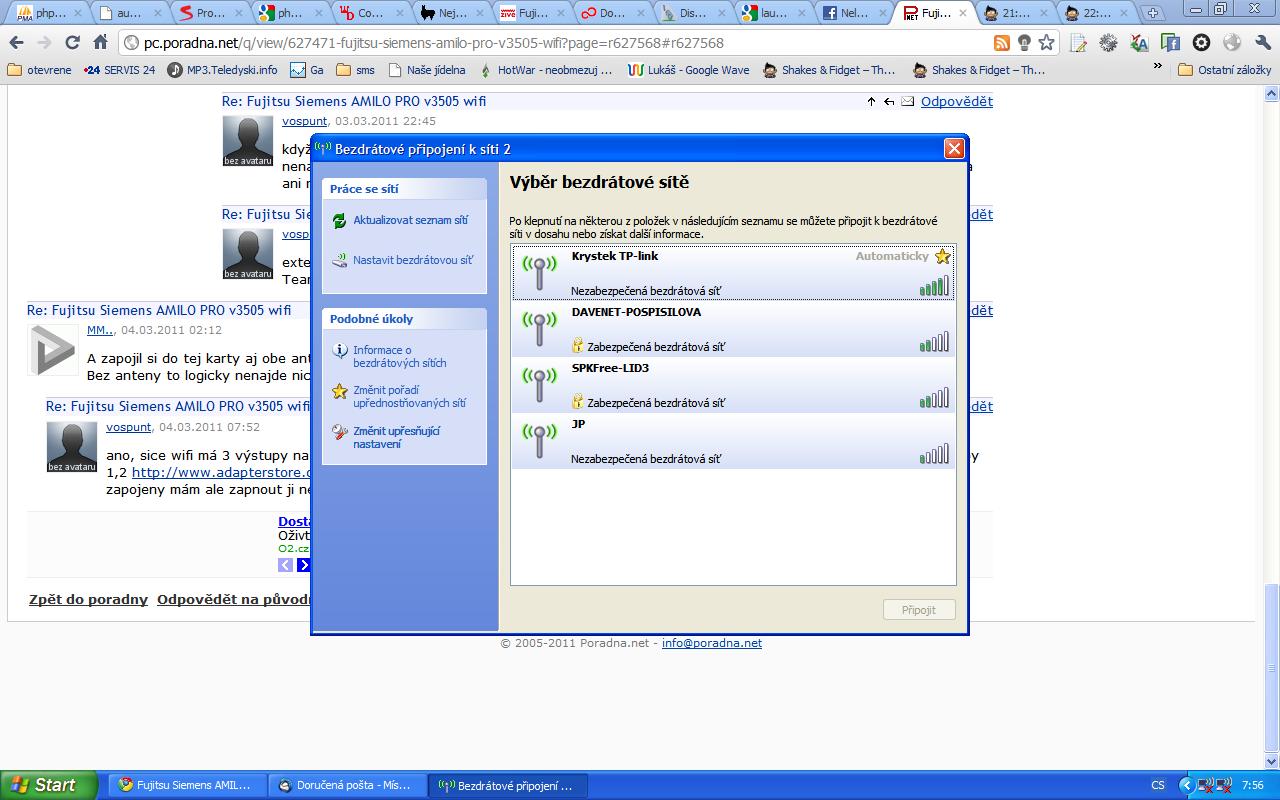Go back in Chrome
Image resolution: width=1280 pixels, height=800 pixels.
(x=17, y=43)
